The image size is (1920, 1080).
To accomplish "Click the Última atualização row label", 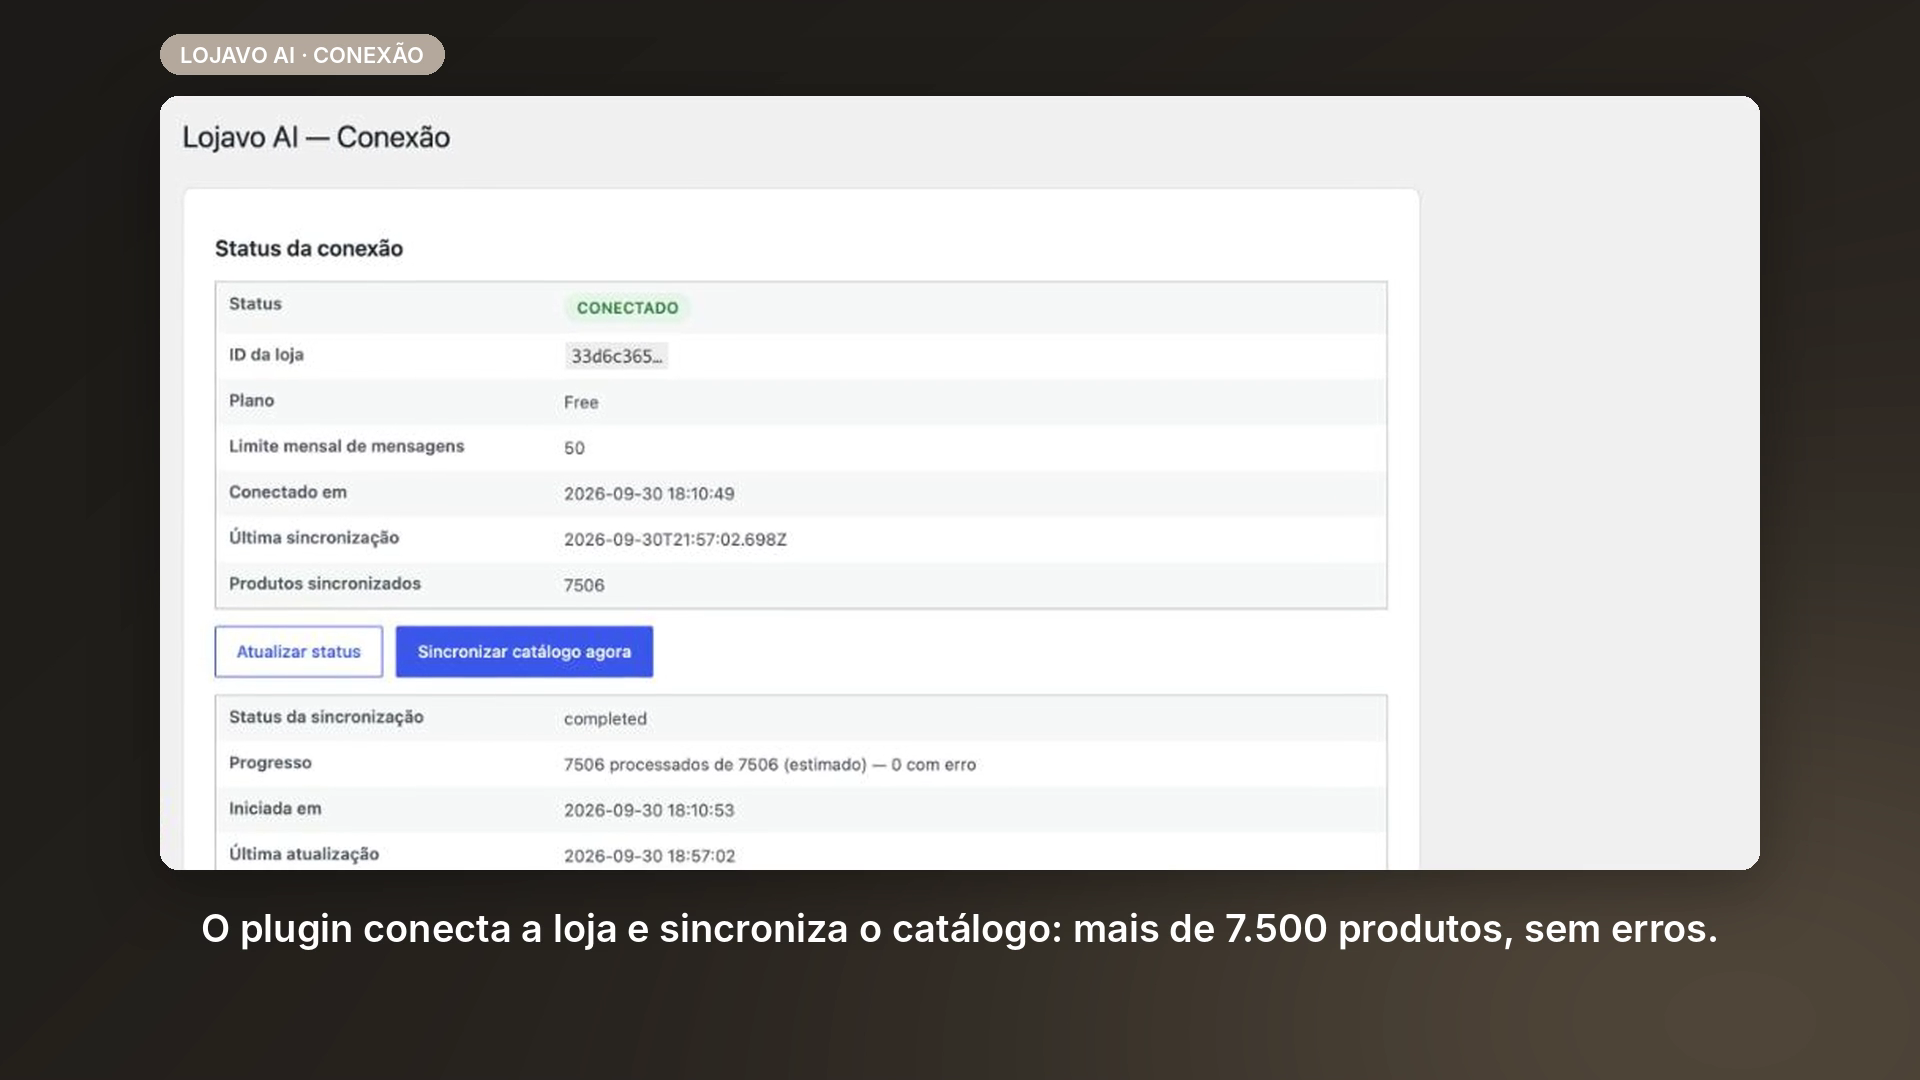I will (x=304, y=854).
